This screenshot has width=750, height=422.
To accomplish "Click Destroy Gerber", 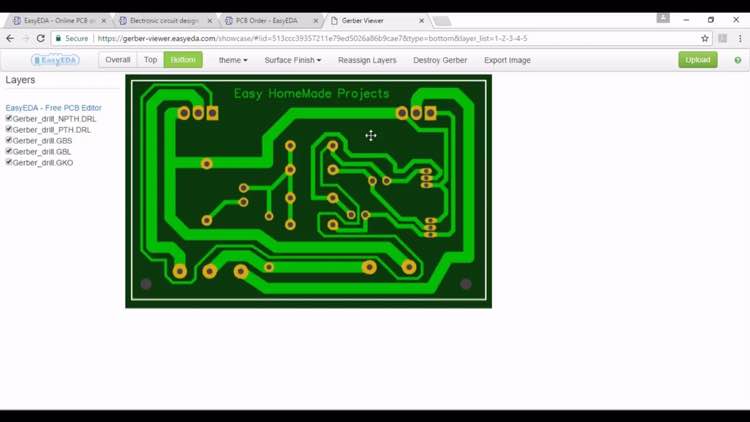I will 440,60.
